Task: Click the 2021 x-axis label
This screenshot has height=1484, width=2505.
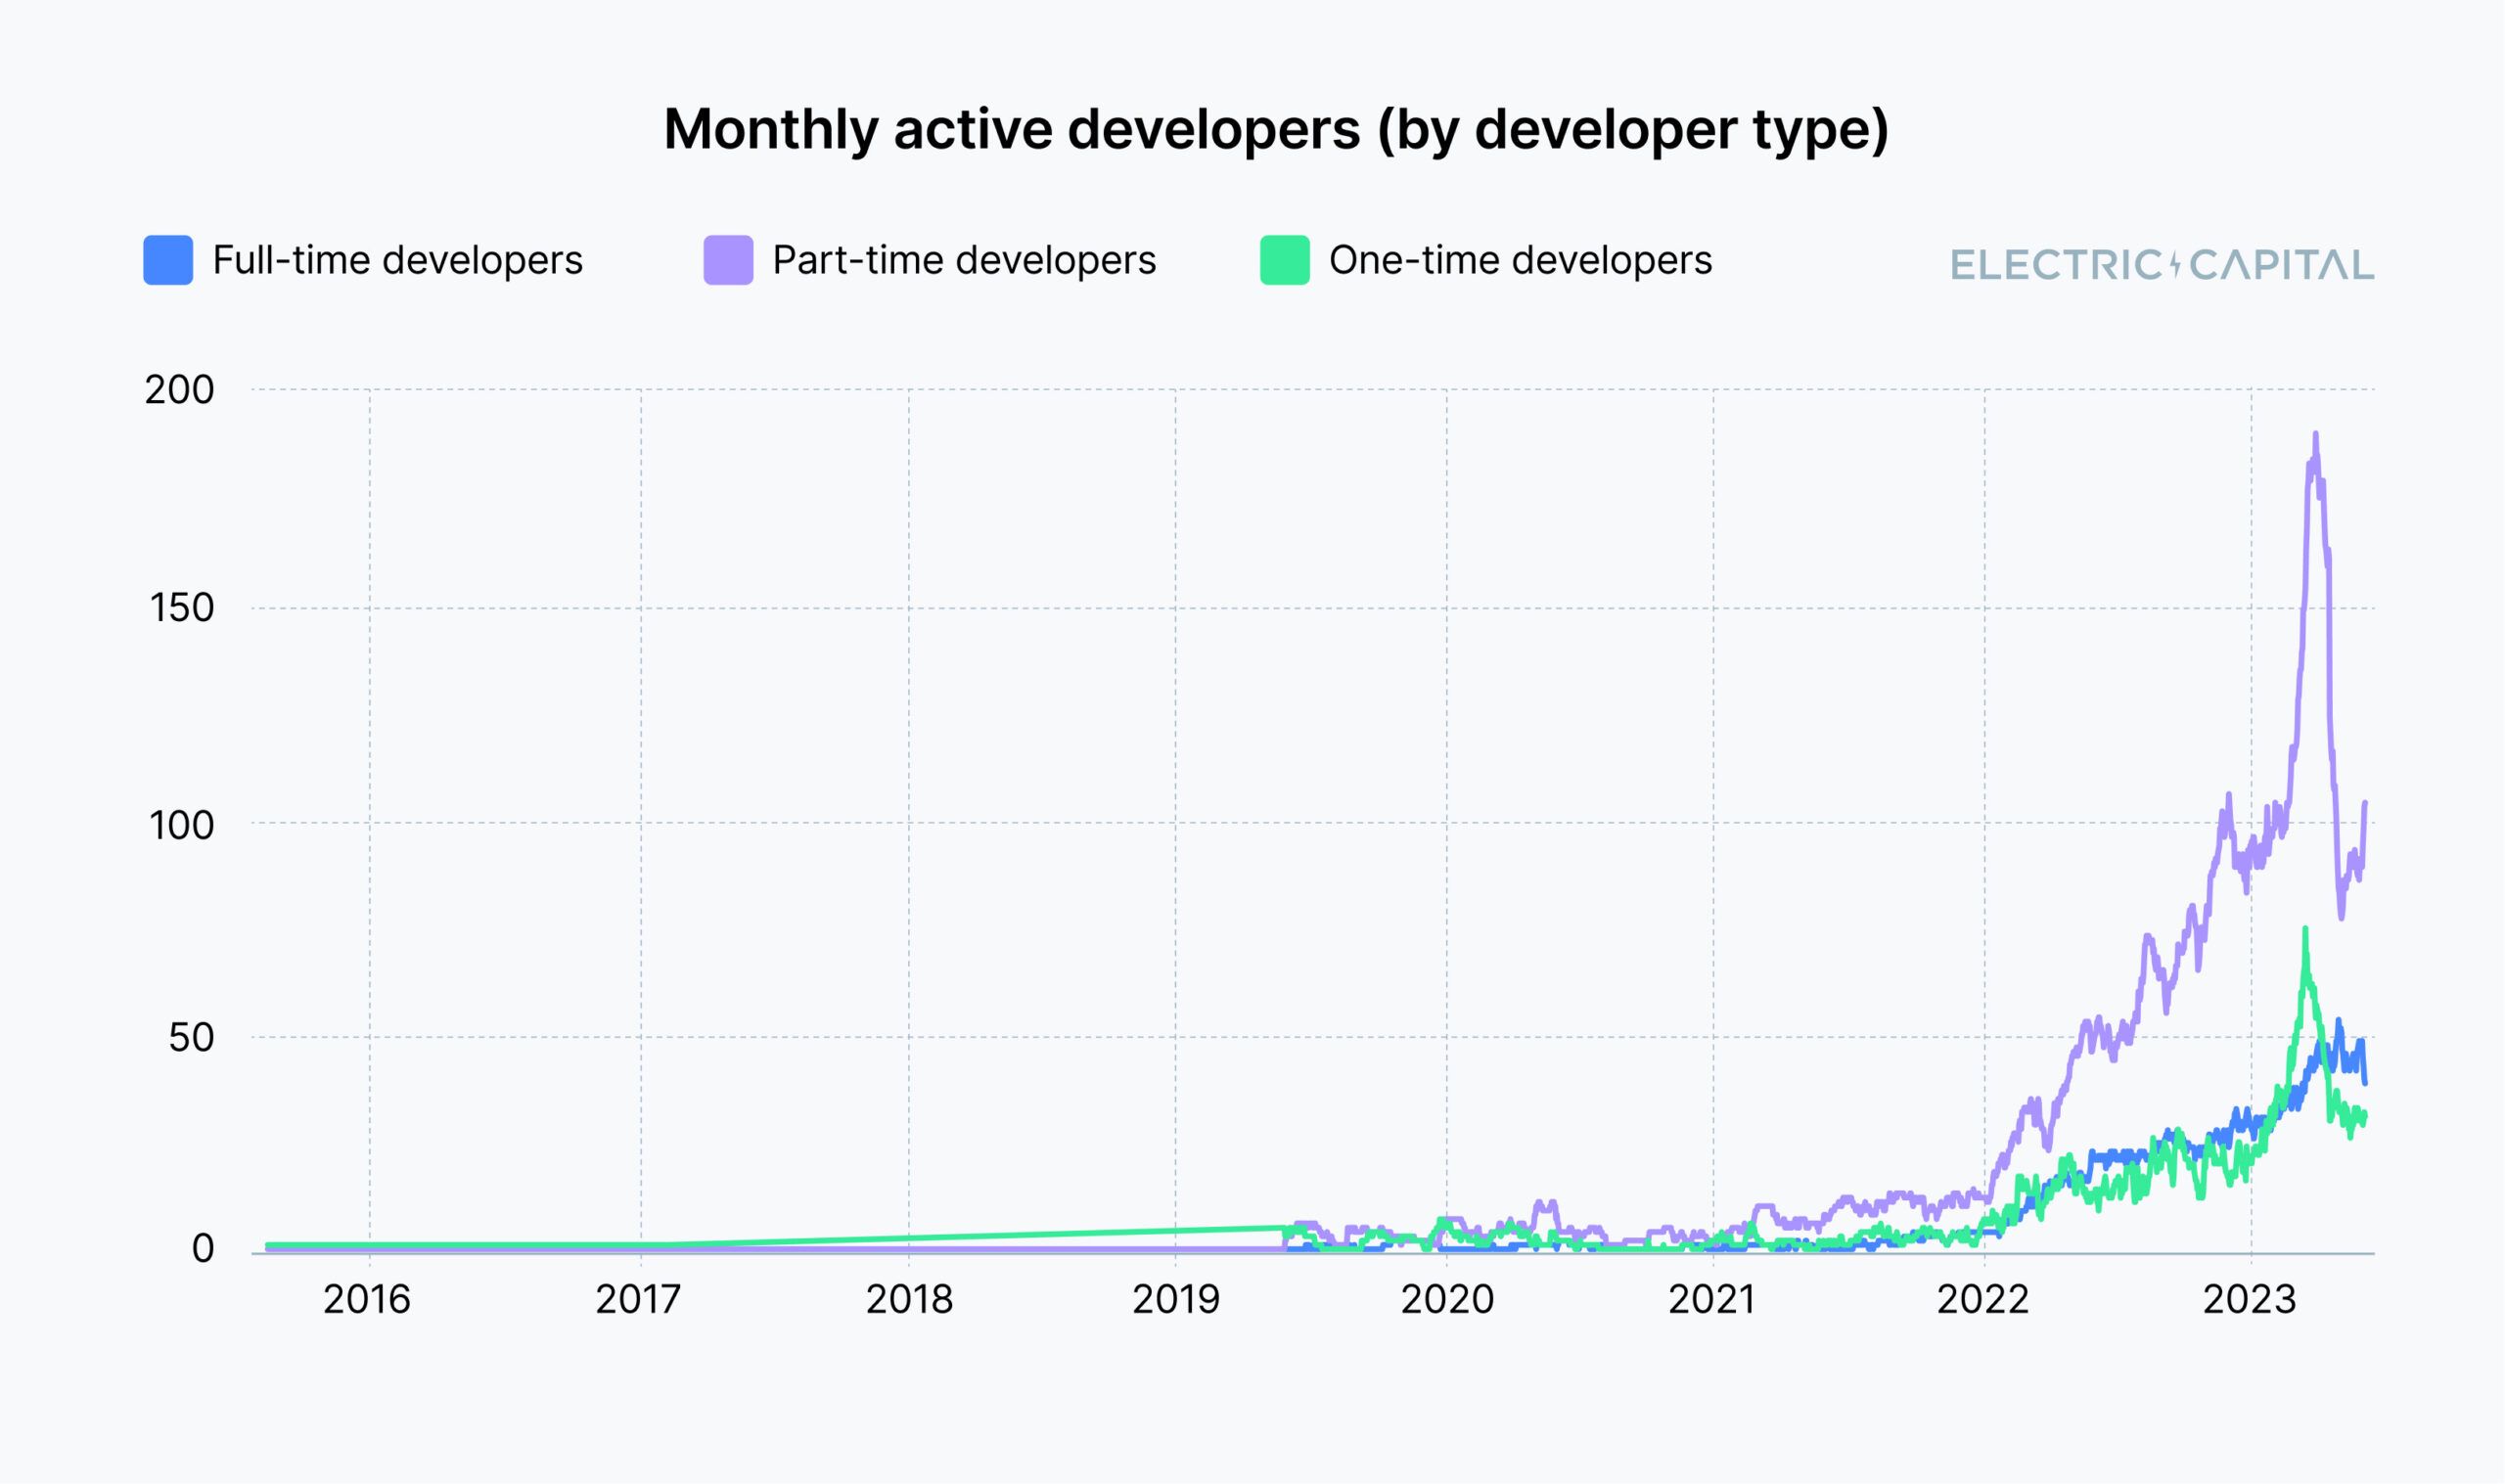Action: coord(1712,1300)
